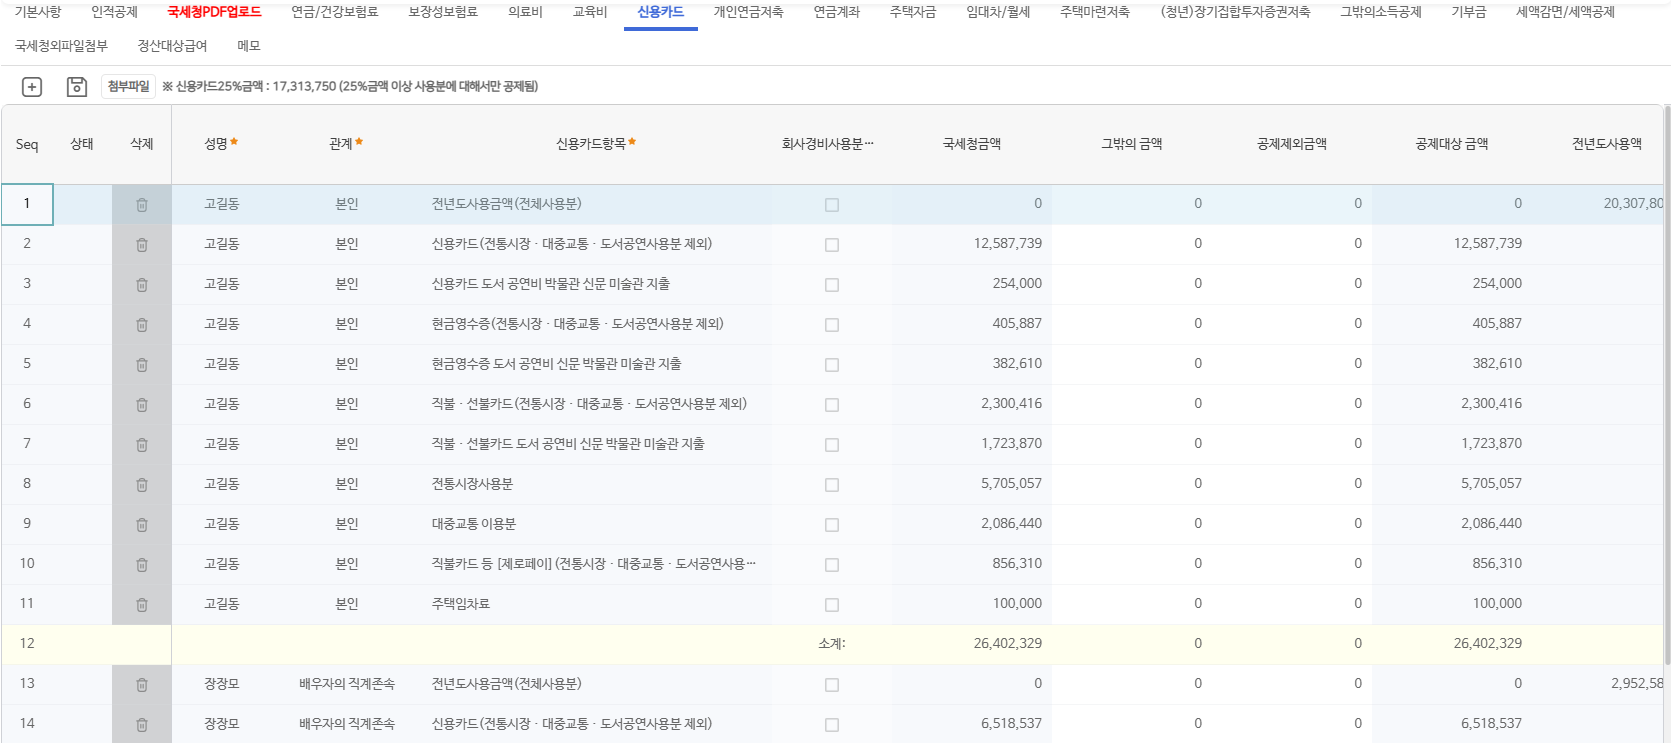Remove row 4 via its trash icon

142,325
